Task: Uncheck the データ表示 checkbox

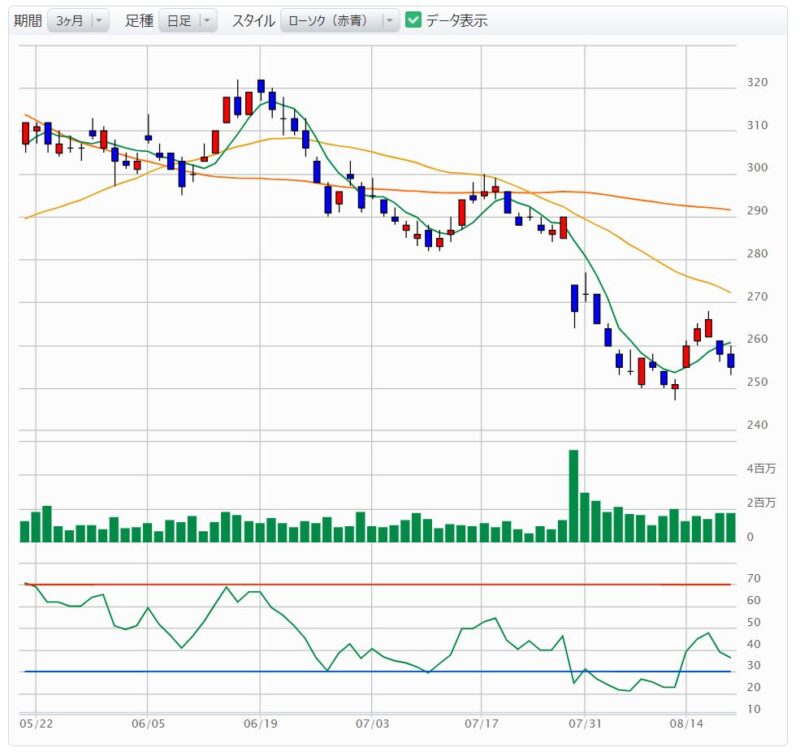Action: [x=413, y=20]
